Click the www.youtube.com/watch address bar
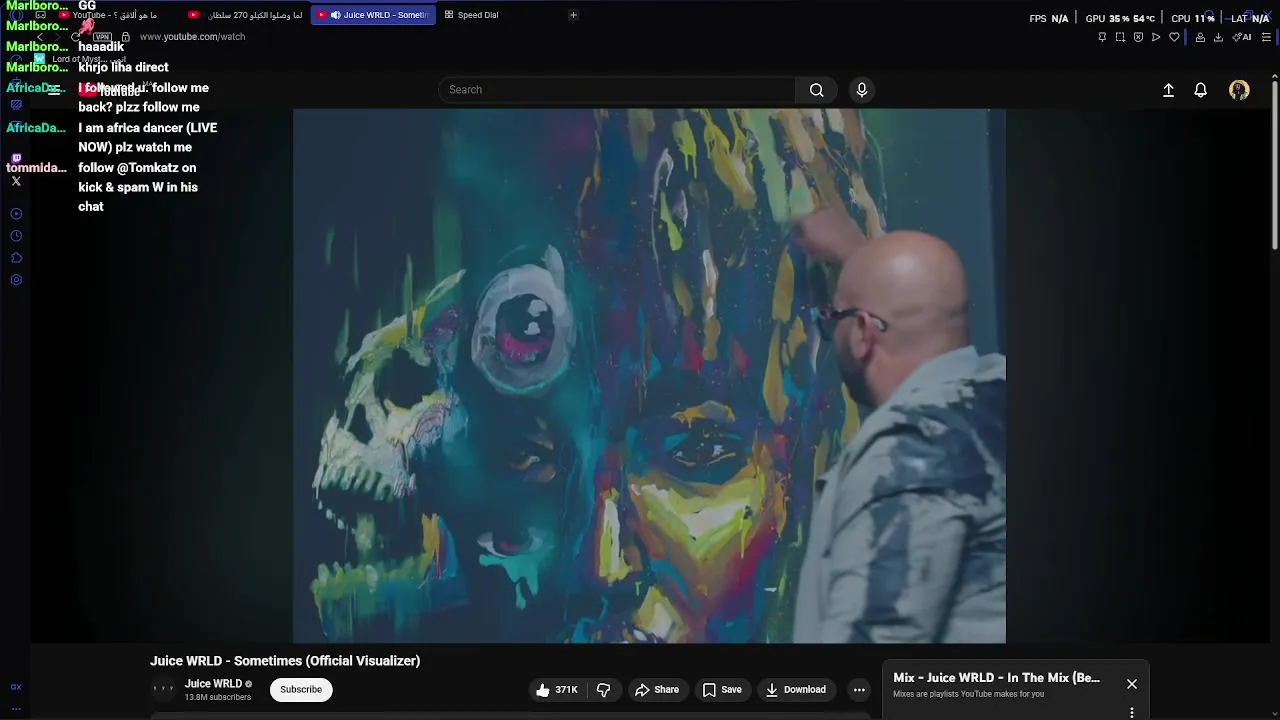This screenshot has width=1280, height=720. click(192, 37)
